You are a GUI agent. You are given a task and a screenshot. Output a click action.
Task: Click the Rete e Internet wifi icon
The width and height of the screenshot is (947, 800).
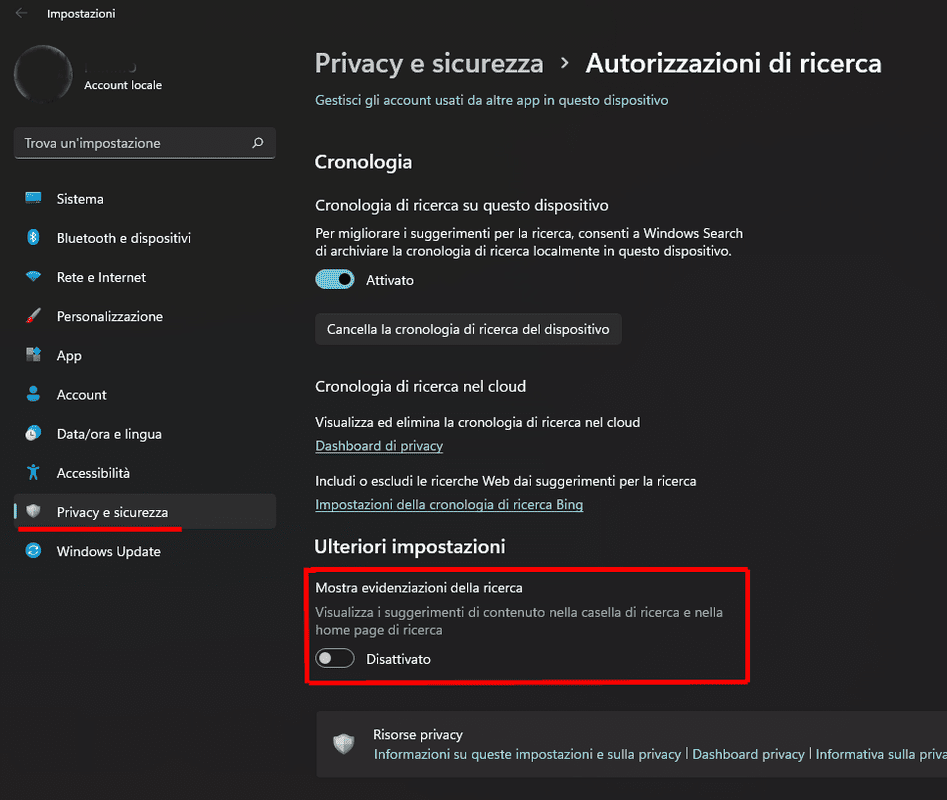pos(33,277)
